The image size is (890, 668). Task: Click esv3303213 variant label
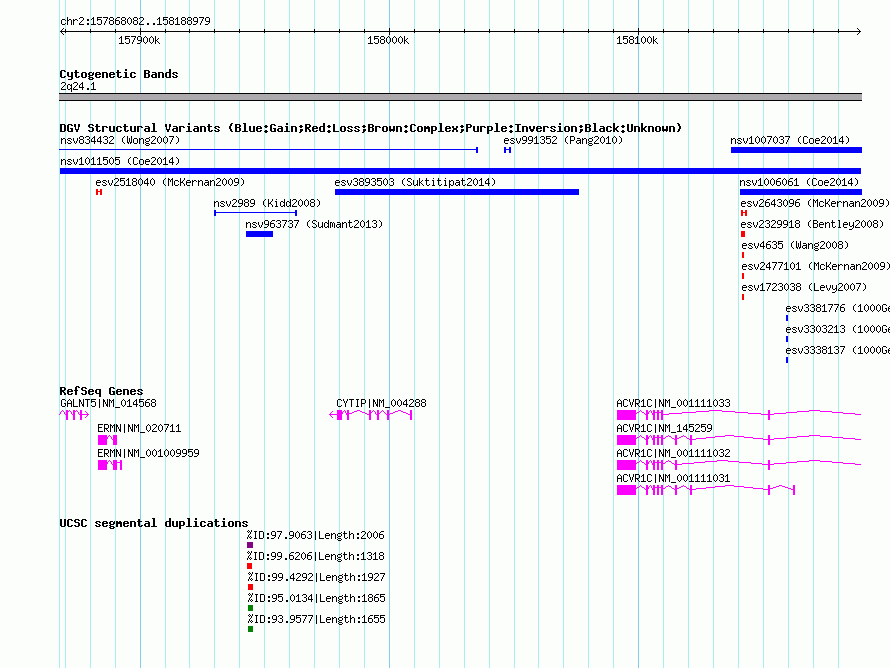[837, 329]
